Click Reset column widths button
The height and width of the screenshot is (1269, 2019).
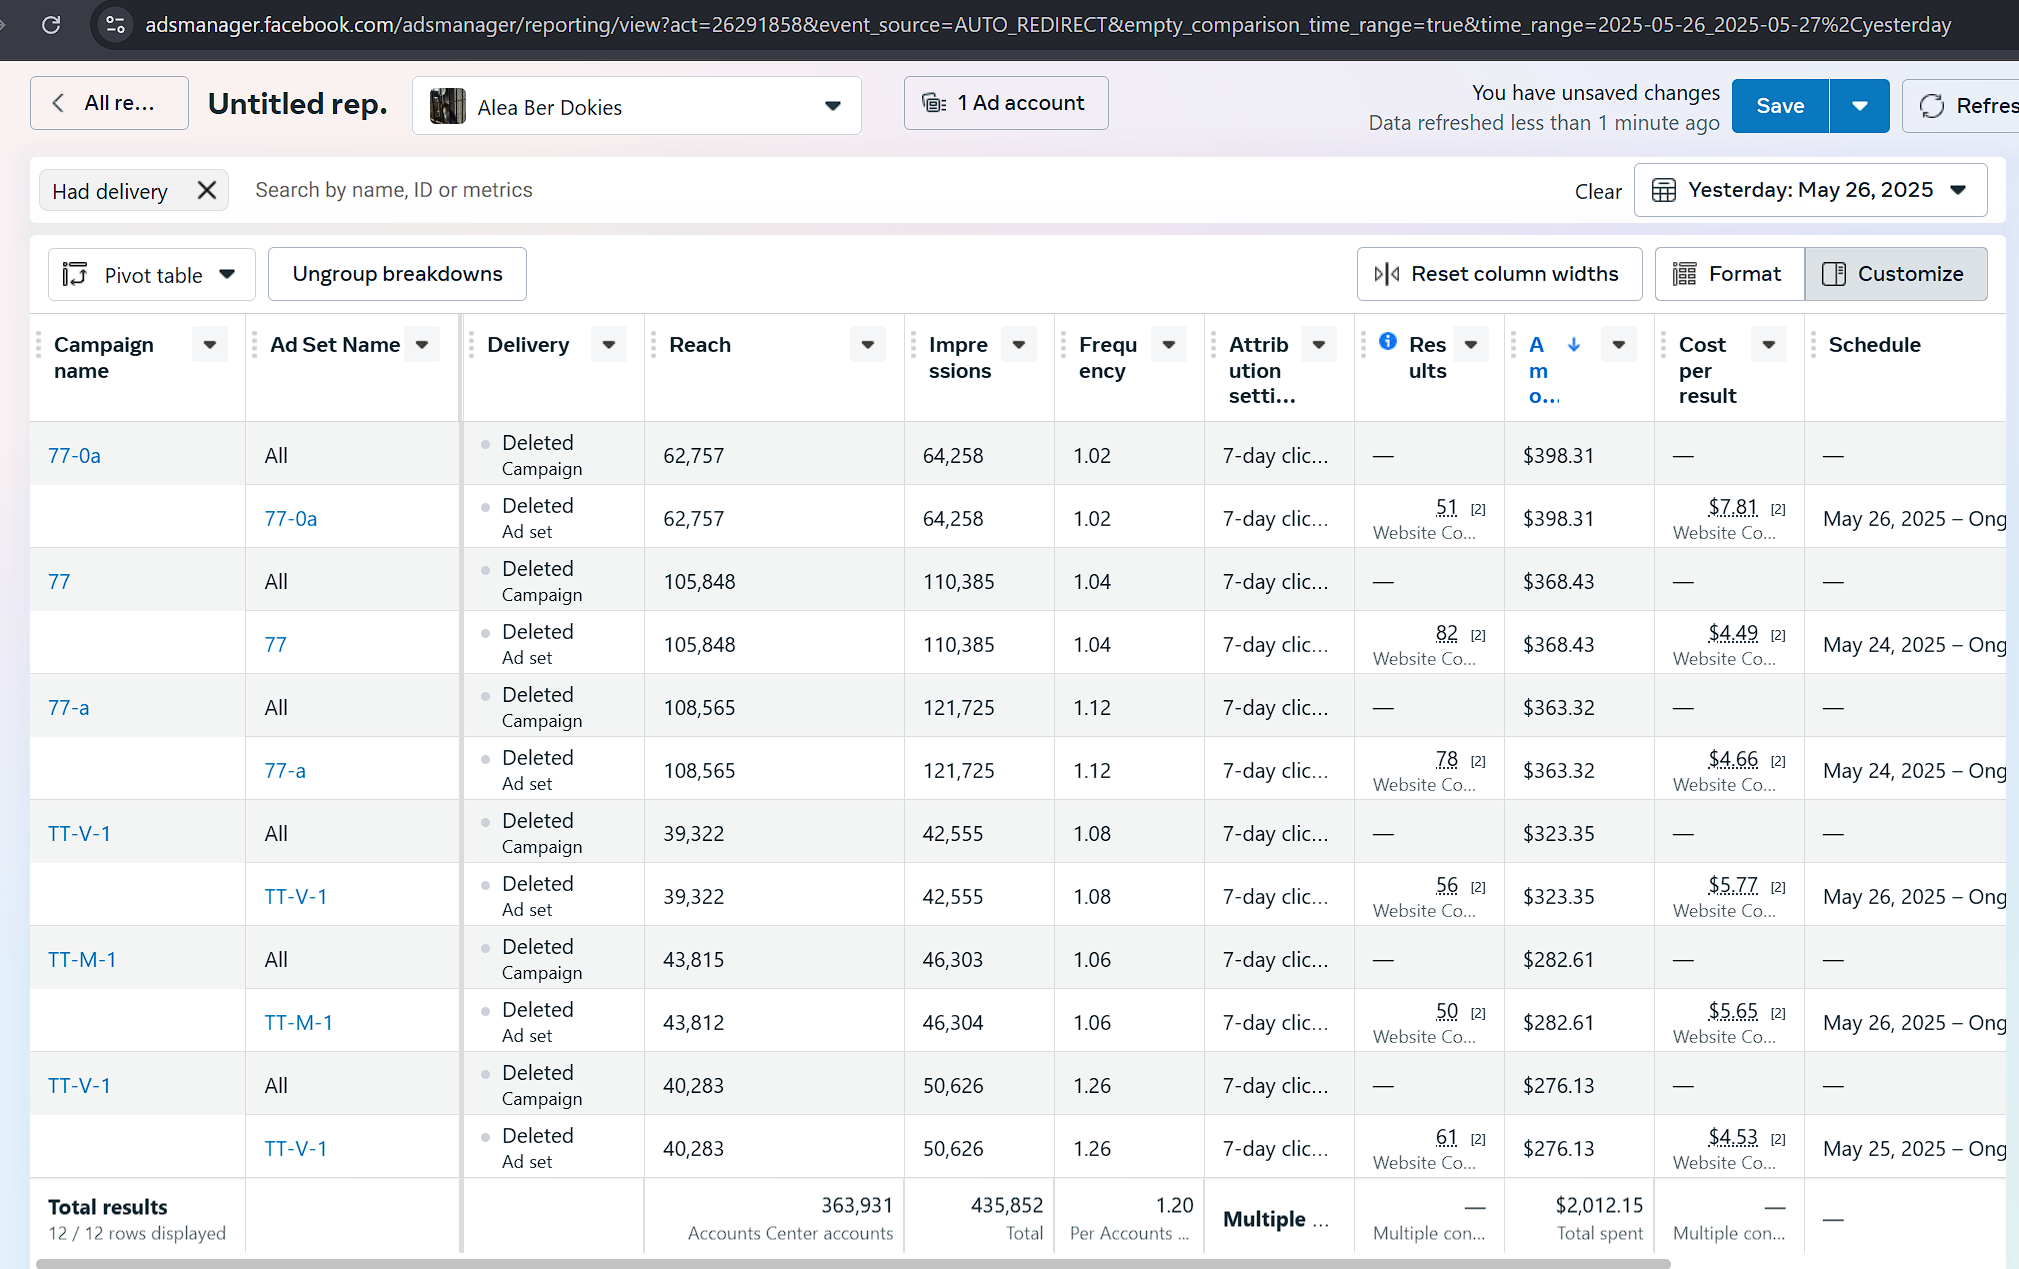(x=1499, y=274)
